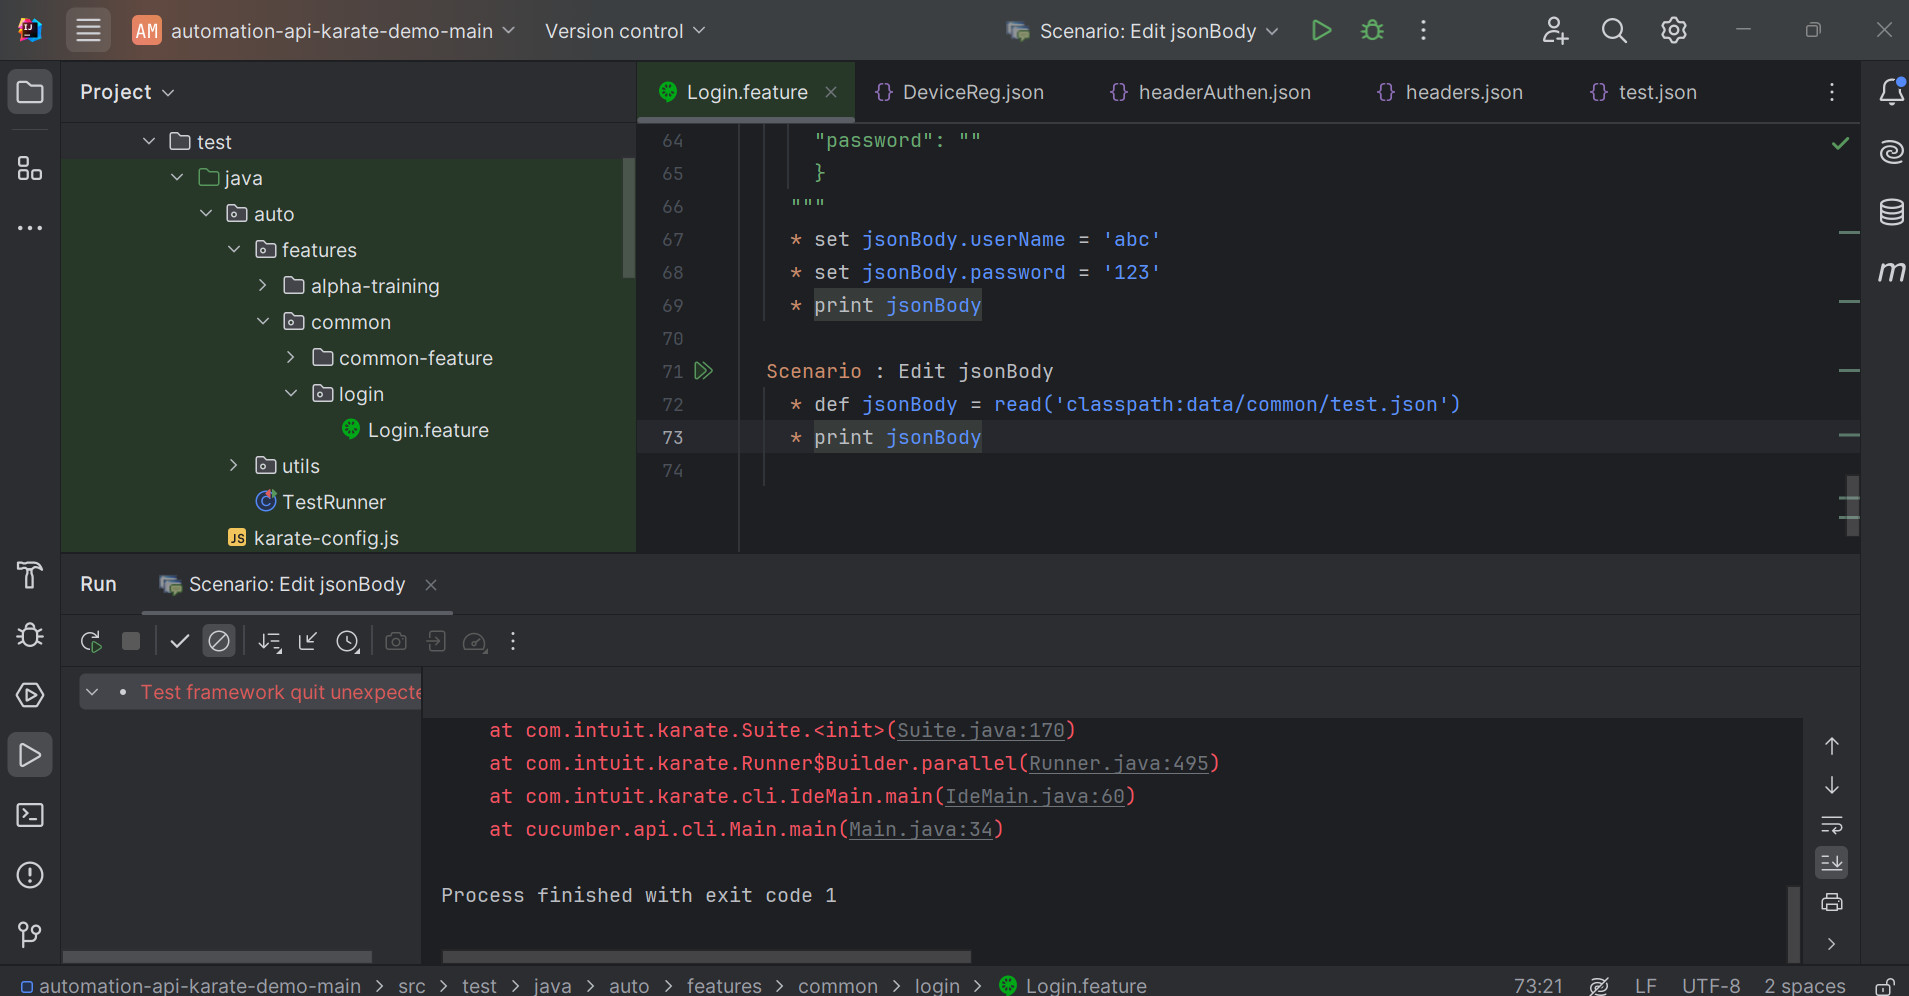Toggle Show Passed tests checkmark

click(179, 642)
